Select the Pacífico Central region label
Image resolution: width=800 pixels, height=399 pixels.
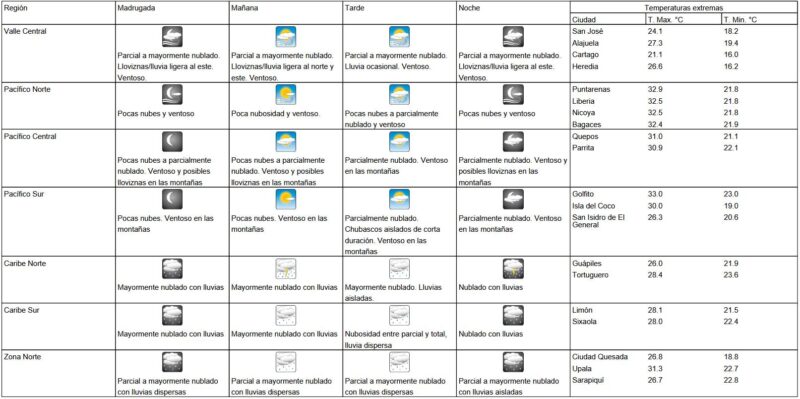click(x=30, y=136)
